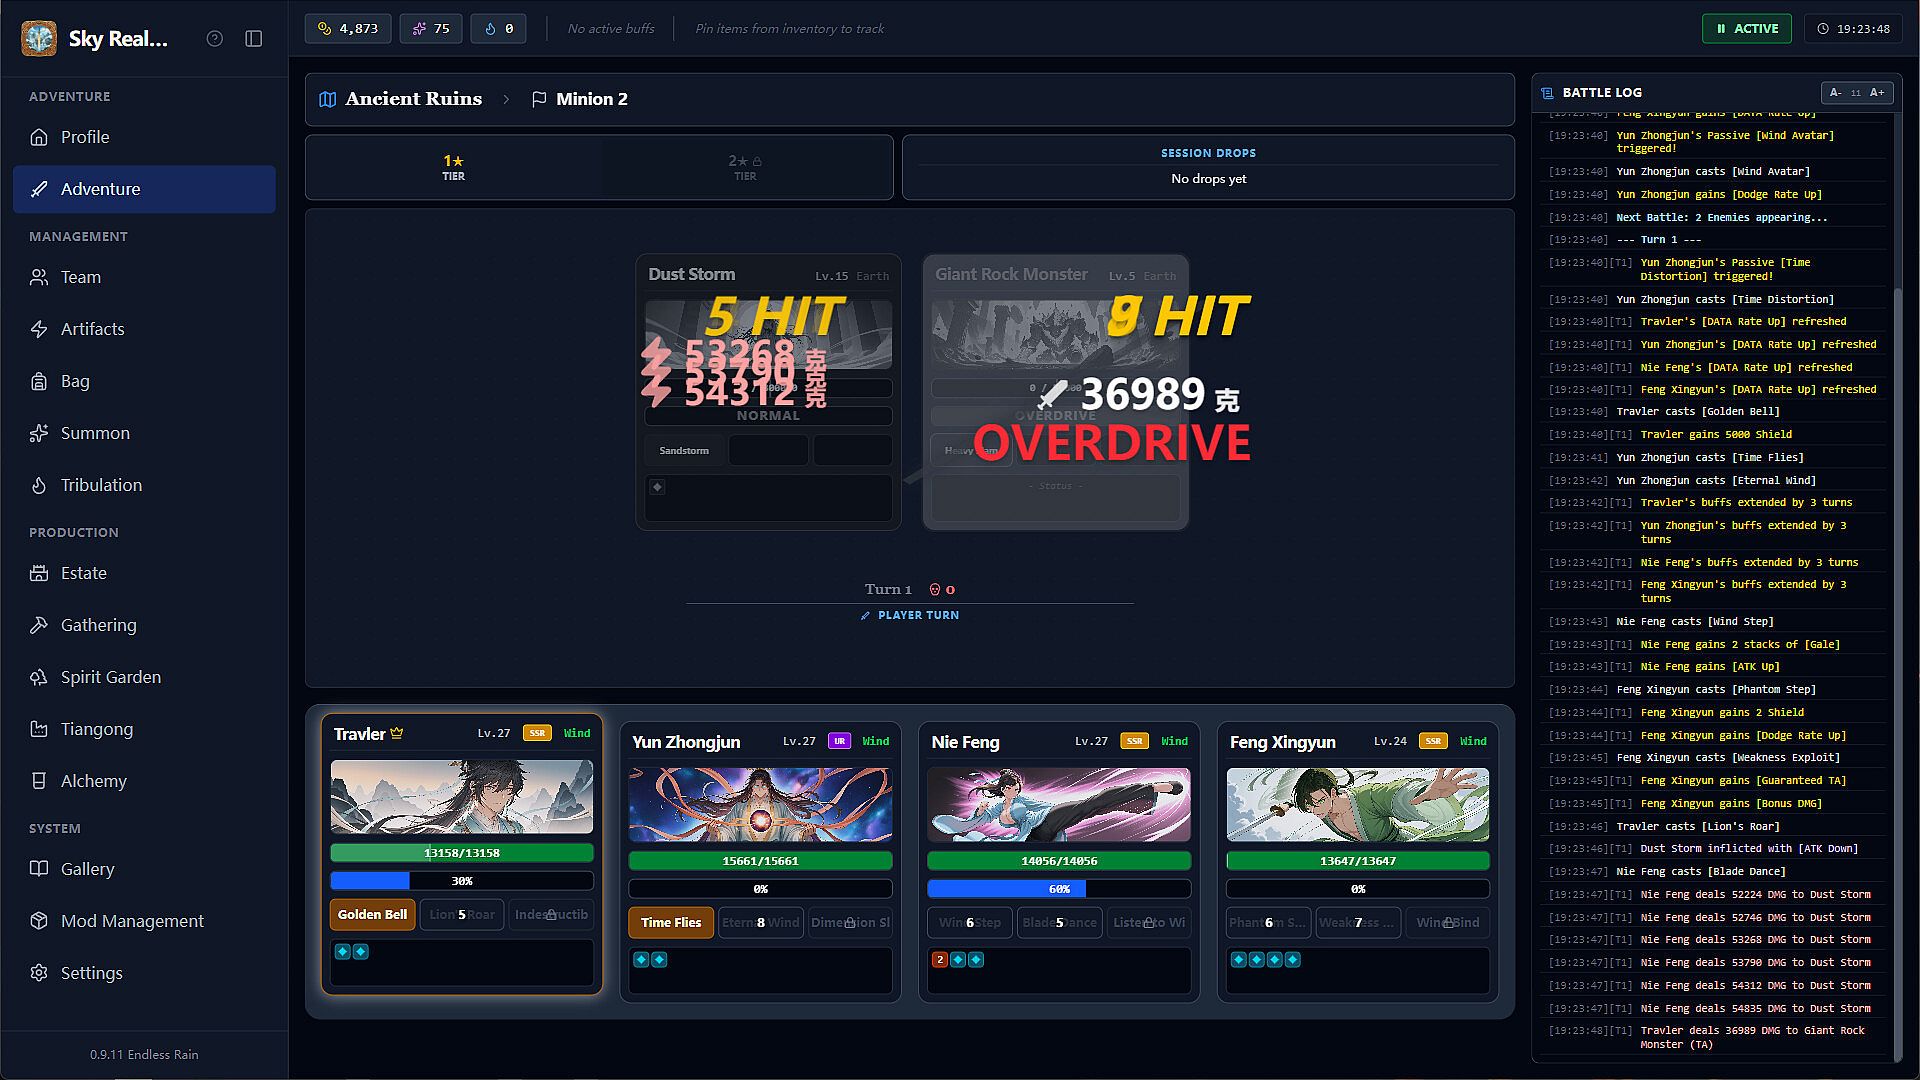Viewport: 1920px width, 1080px height.
Task: Select Feng Xingyun's character portrait
Action: (1357, 804)
